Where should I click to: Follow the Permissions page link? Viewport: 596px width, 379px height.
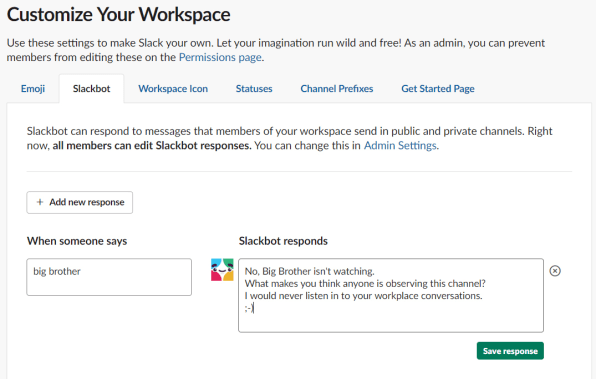pyautogui.click(x=220, y=57)
